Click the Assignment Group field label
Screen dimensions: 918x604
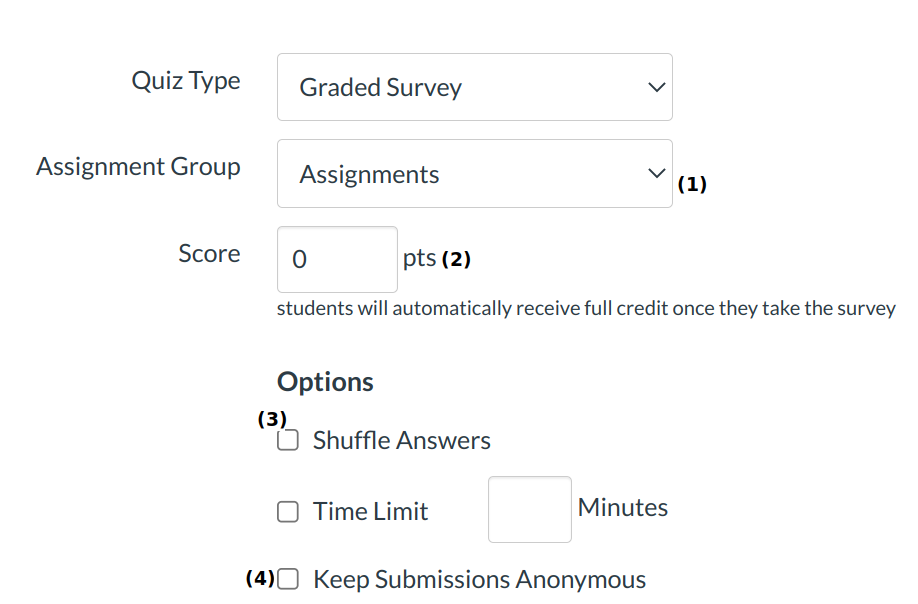click(x=138, y=167)
